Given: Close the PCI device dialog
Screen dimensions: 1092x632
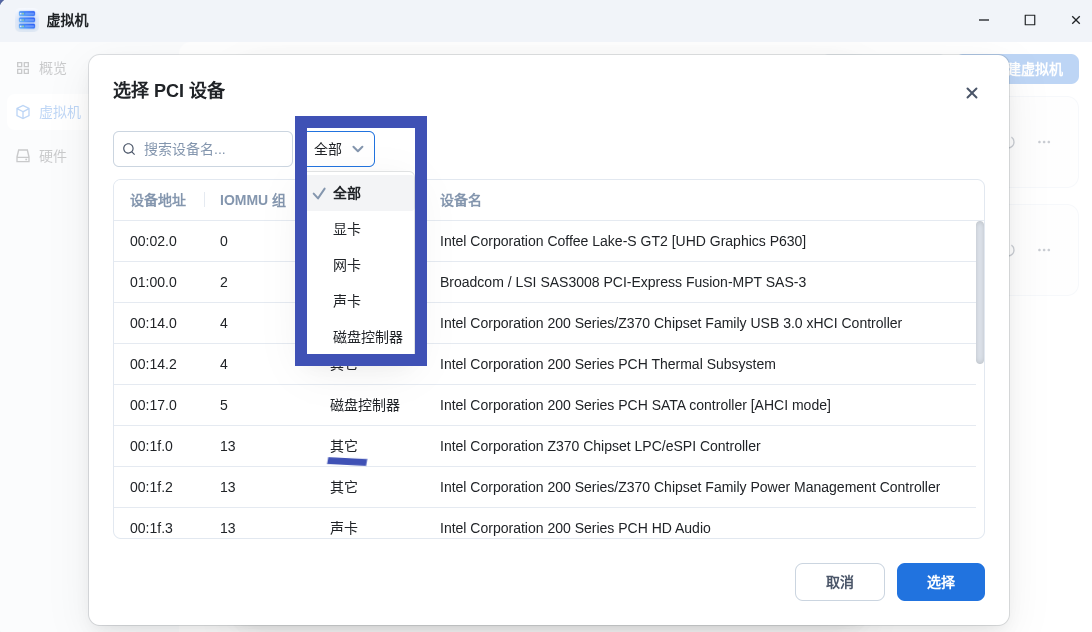Looking at the screenshot, I should point(971,93).
